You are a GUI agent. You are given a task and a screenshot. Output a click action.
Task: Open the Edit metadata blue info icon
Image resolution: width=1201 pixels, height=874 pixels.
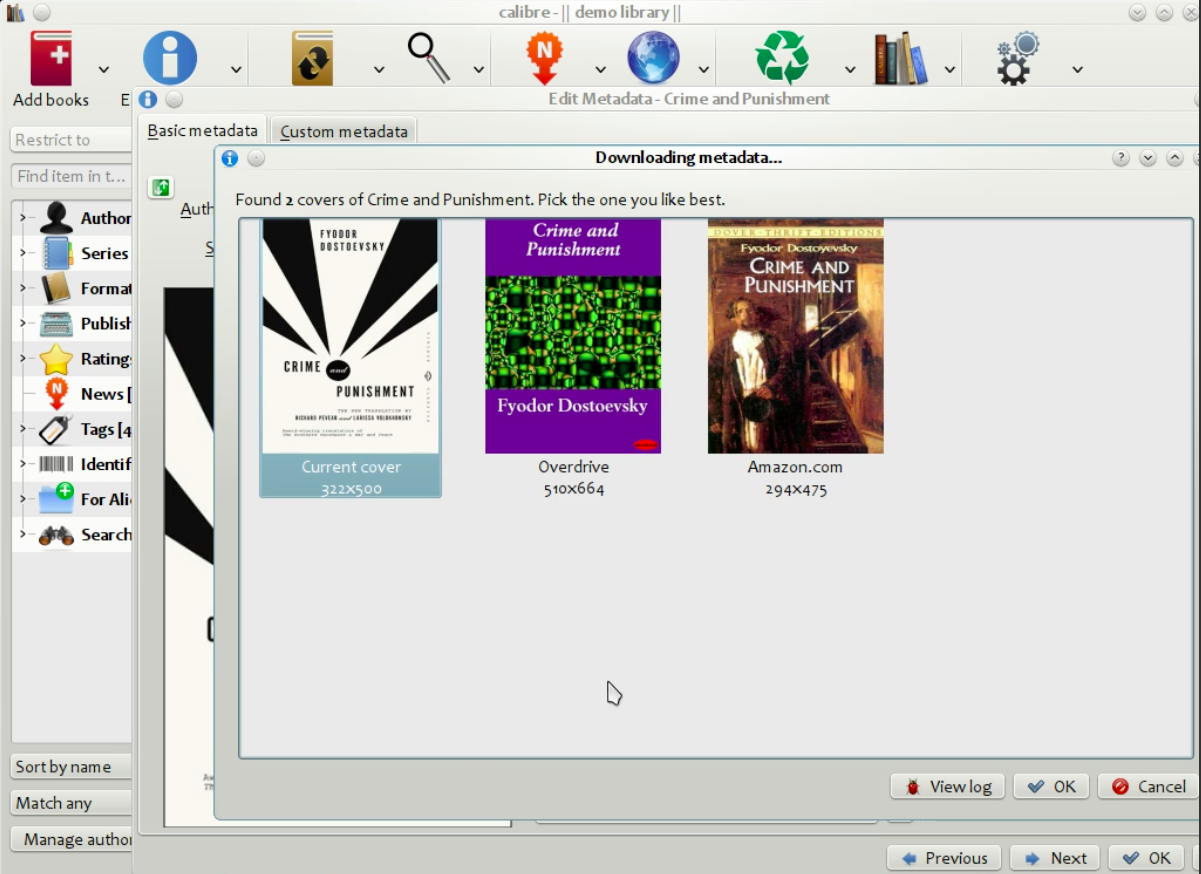click(x=170, y=58)
